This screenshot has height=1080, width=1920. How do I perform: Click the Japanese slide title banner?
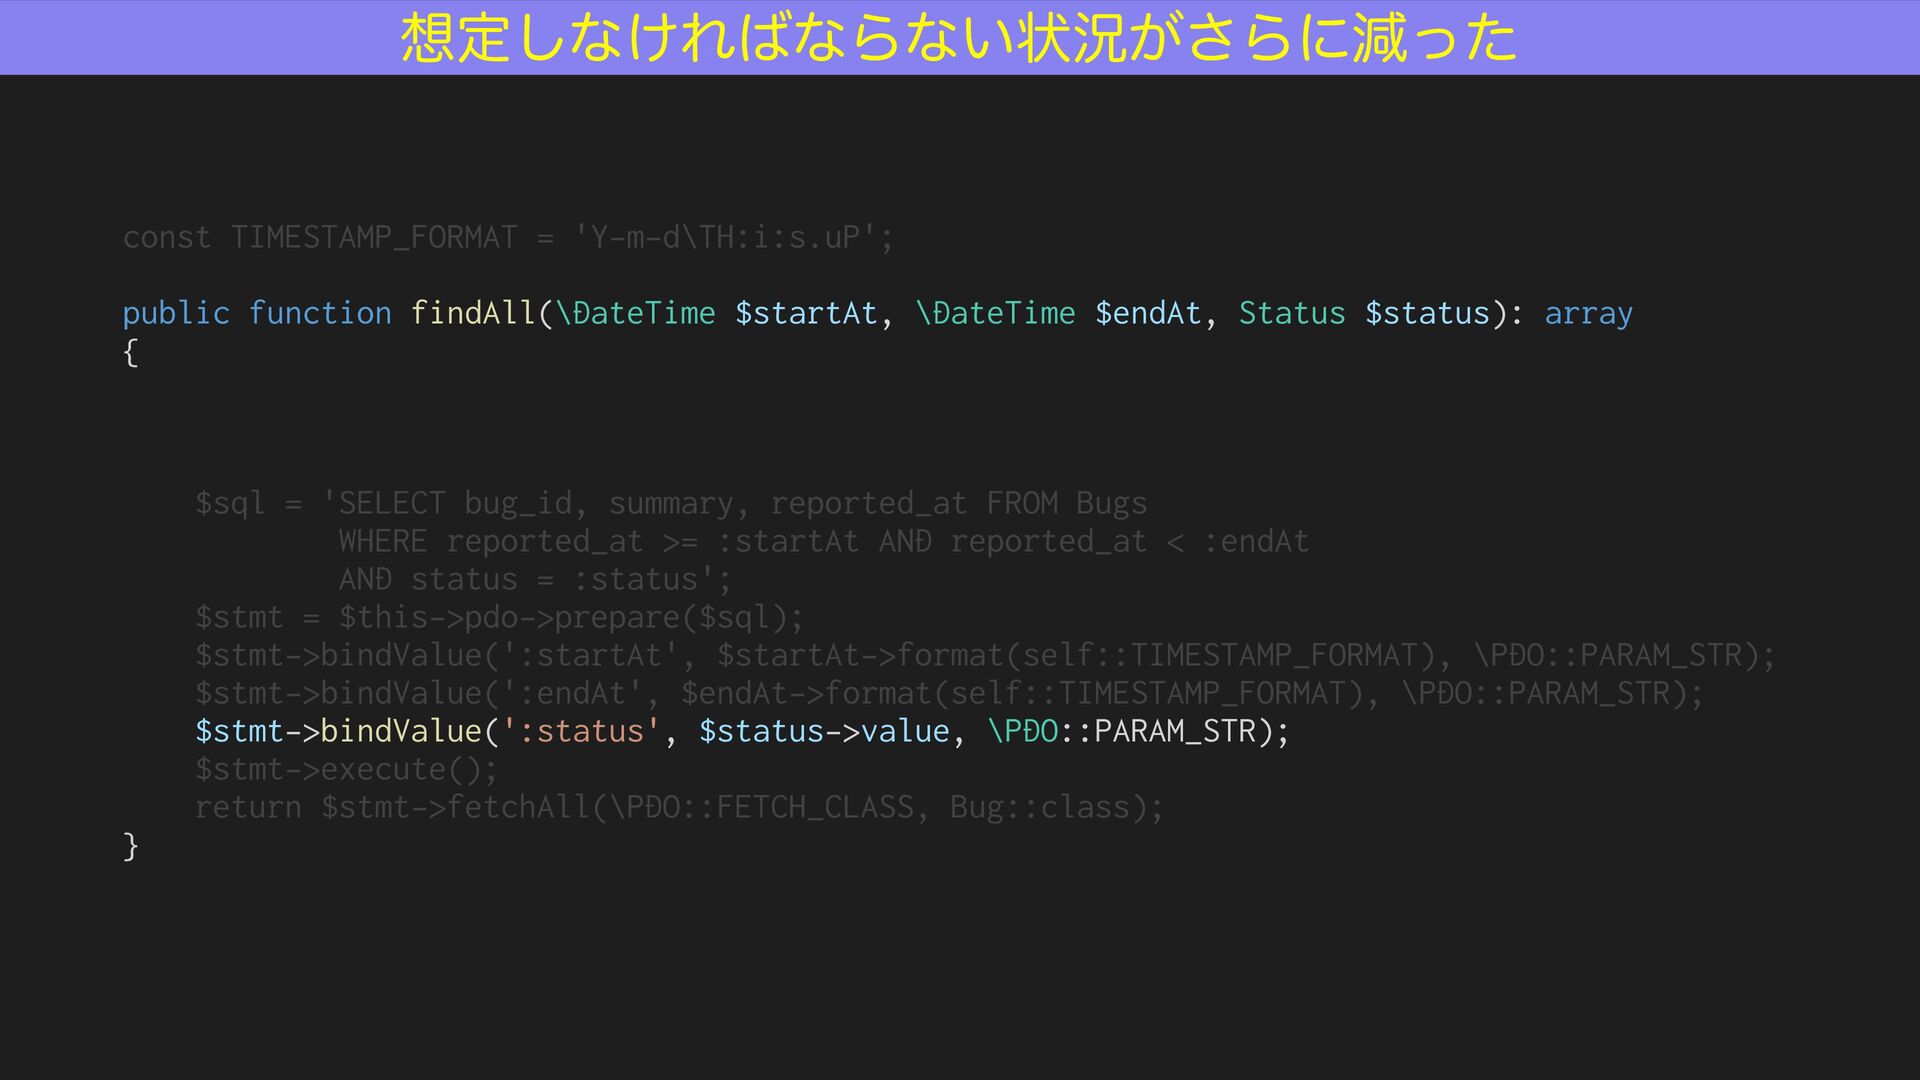tap(958, 38)
